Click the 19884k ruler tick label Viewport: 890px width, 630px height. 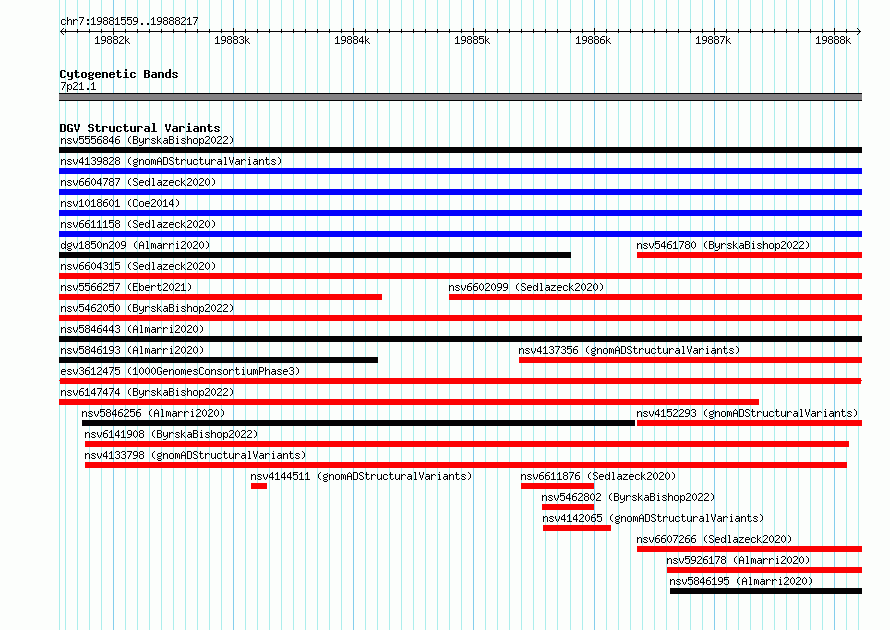coord(352,40)
